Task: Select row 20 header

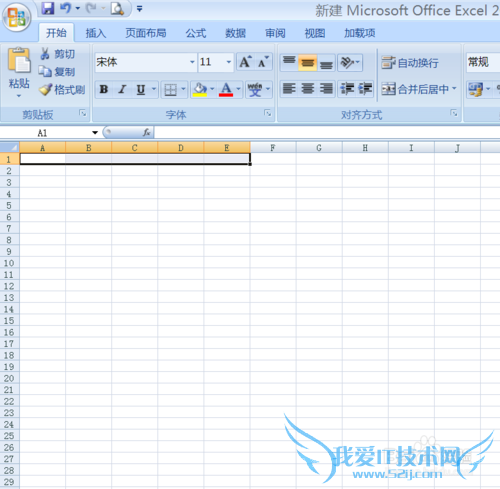Action: point(9,378)
